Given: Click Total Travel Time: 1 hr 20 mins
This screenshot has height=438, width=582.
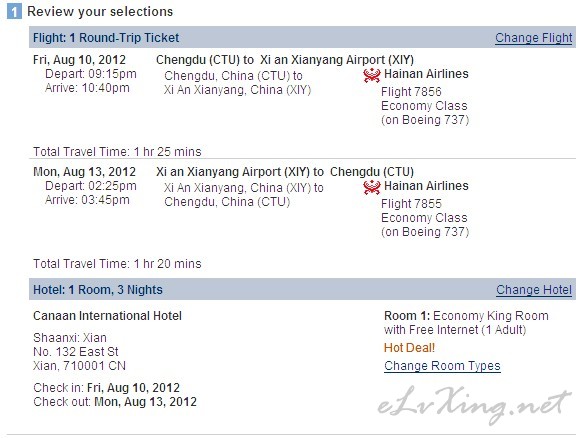Looking at the screenshot, I should click(117, 264).
